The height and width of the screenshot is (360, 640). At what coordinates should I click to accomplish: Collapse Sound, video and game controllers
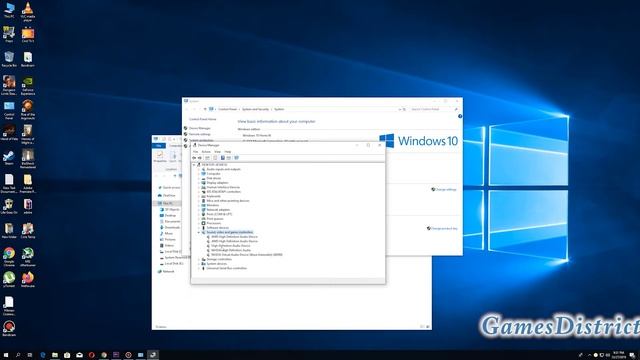tap(199, 232)
